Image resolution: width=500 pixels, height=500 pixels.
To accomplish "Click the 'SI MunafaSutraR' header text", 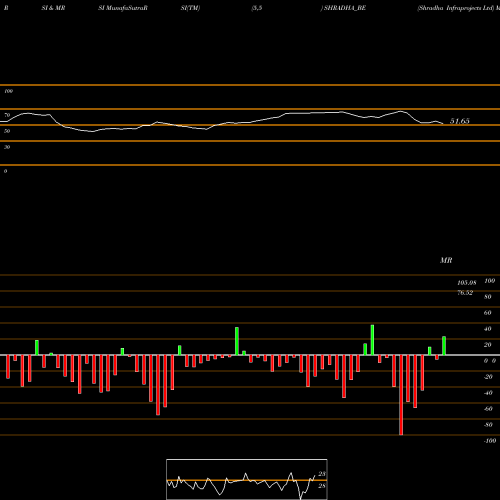I will 123,8.
